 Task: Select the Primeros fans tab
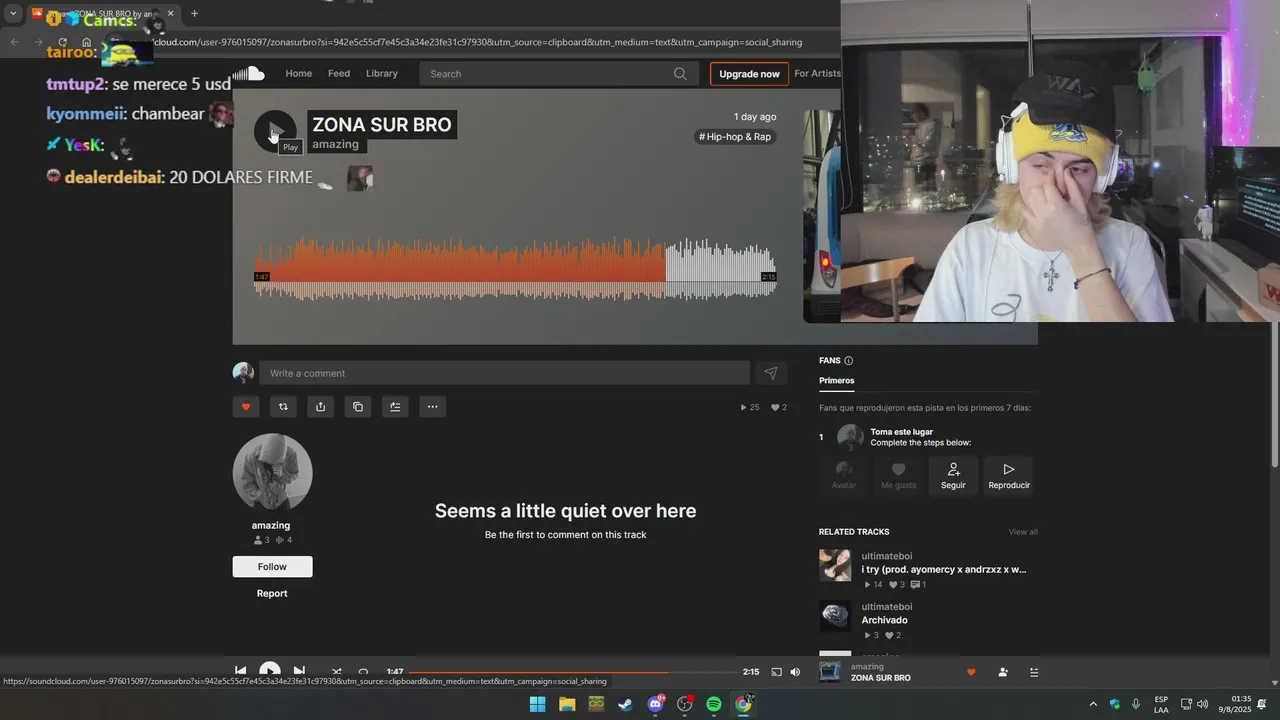(x=837, y=380)
